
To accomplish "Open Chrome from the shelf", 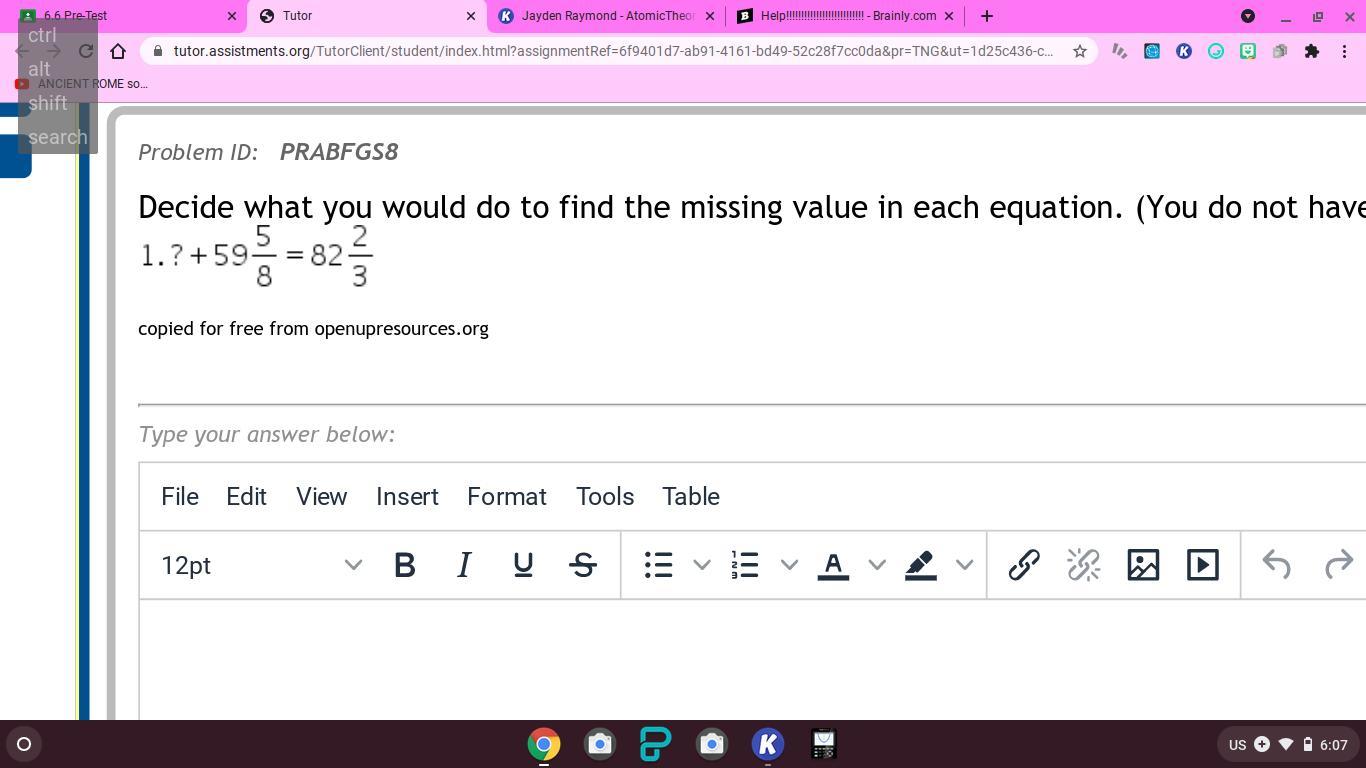I will point(544,744).
